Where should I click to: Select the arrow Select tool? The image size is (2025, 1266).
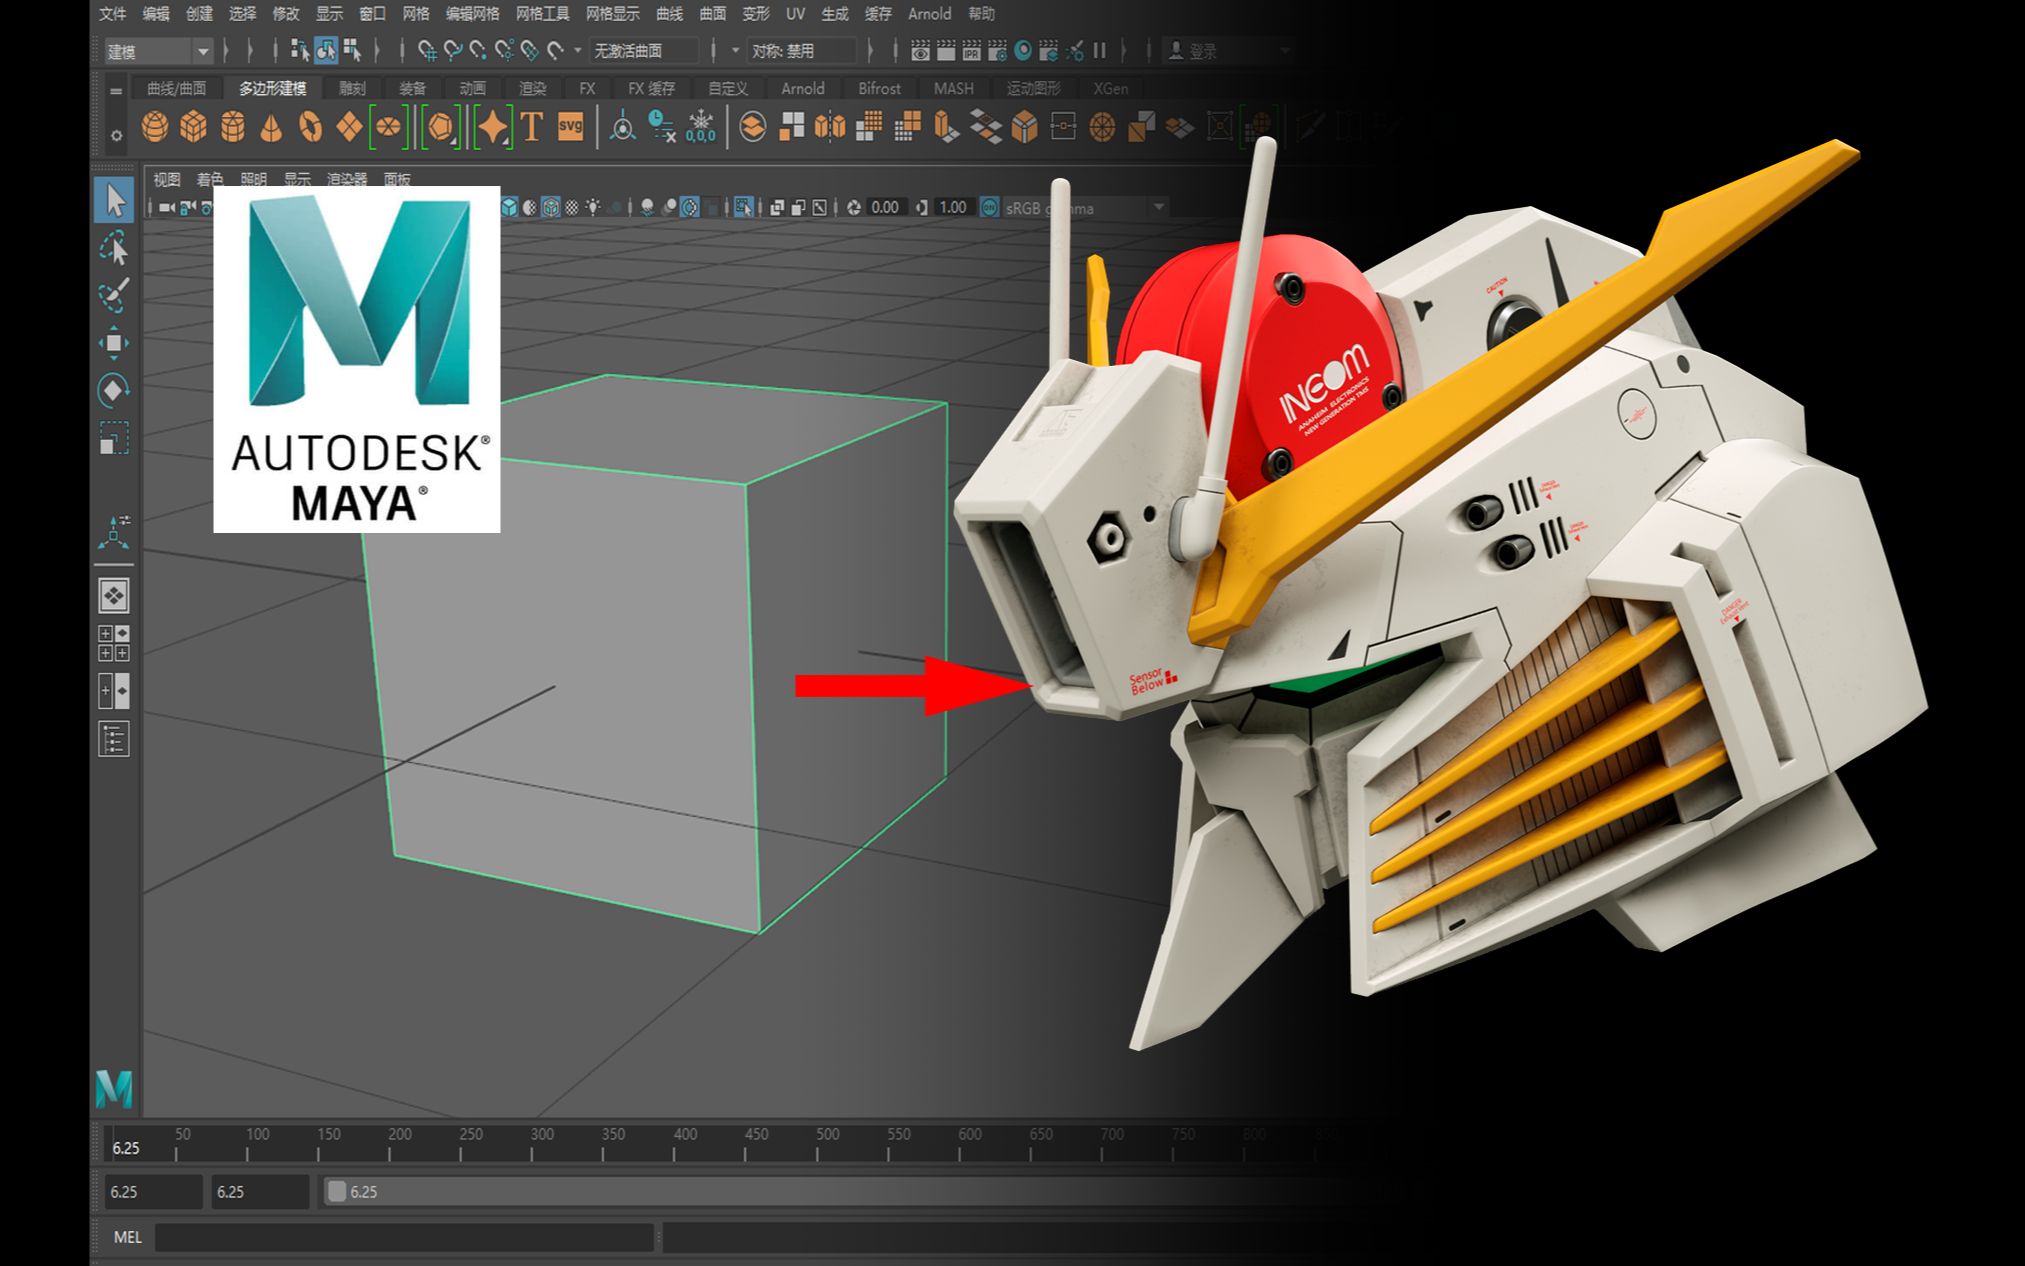tap(114, 200)
